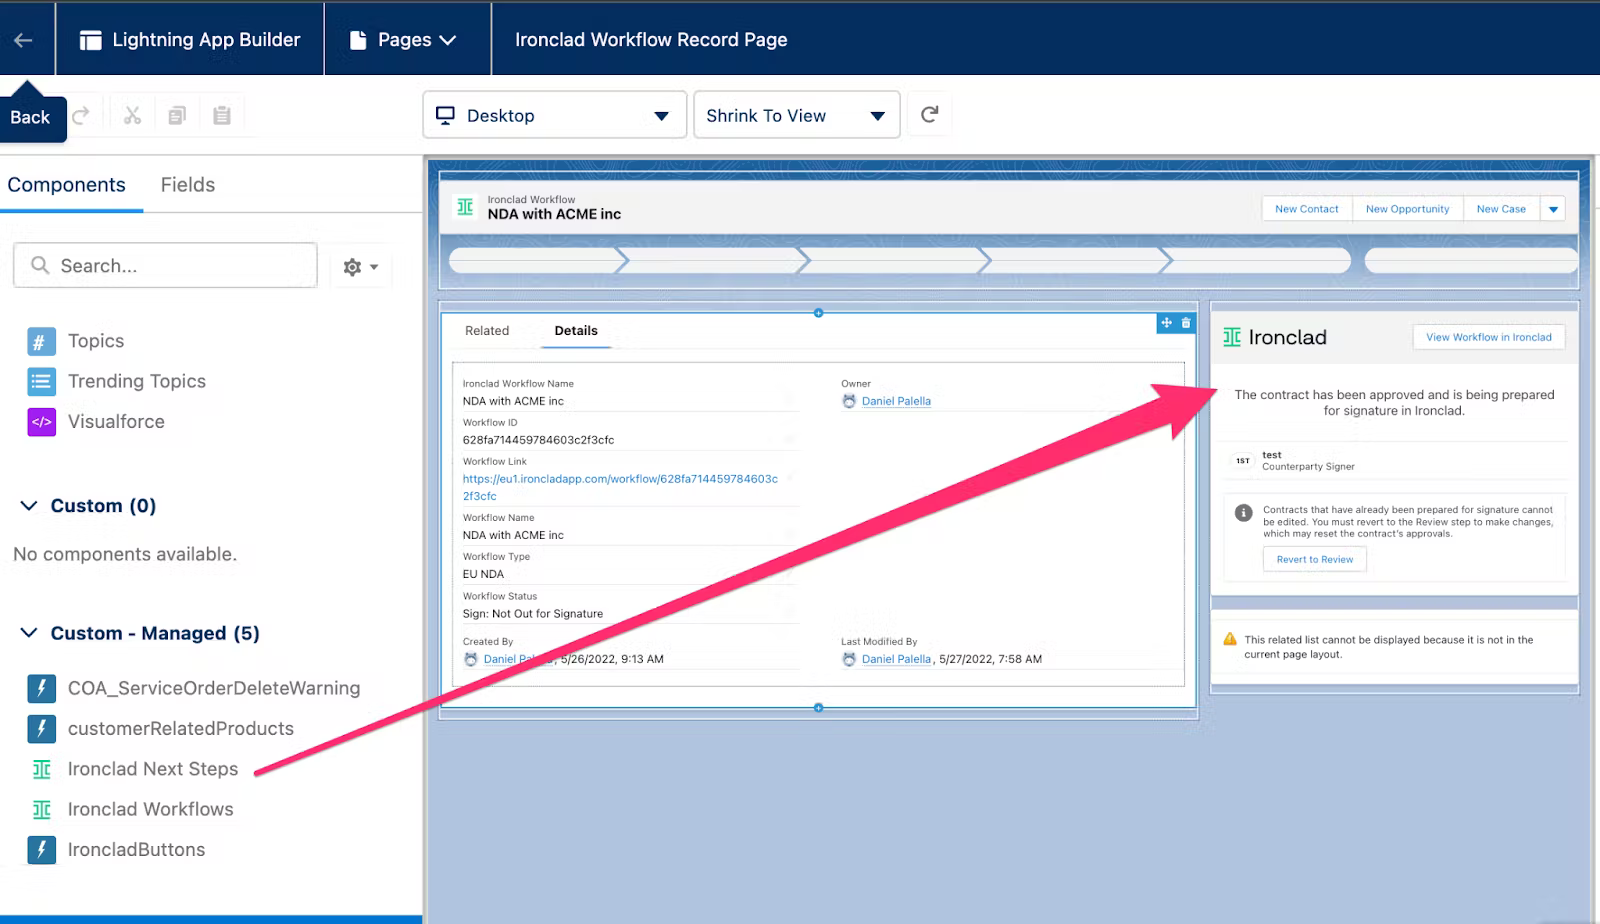Click the COA_ServiceOrderDeleteWarning lightning icon

pos(41,688)
